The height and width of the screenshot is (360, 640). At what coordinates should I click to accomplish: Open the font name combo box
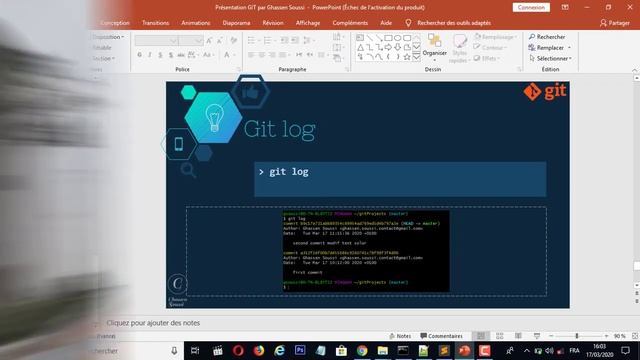[156, 40]
